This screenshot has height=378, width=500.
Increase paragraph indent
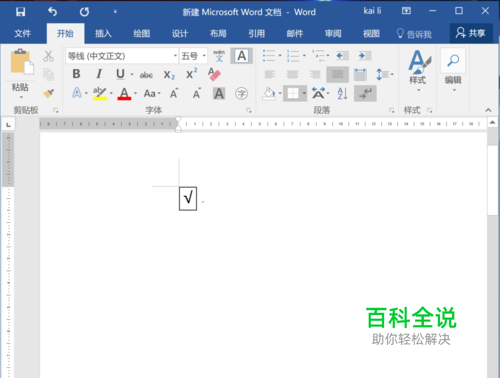pos(365,56)
